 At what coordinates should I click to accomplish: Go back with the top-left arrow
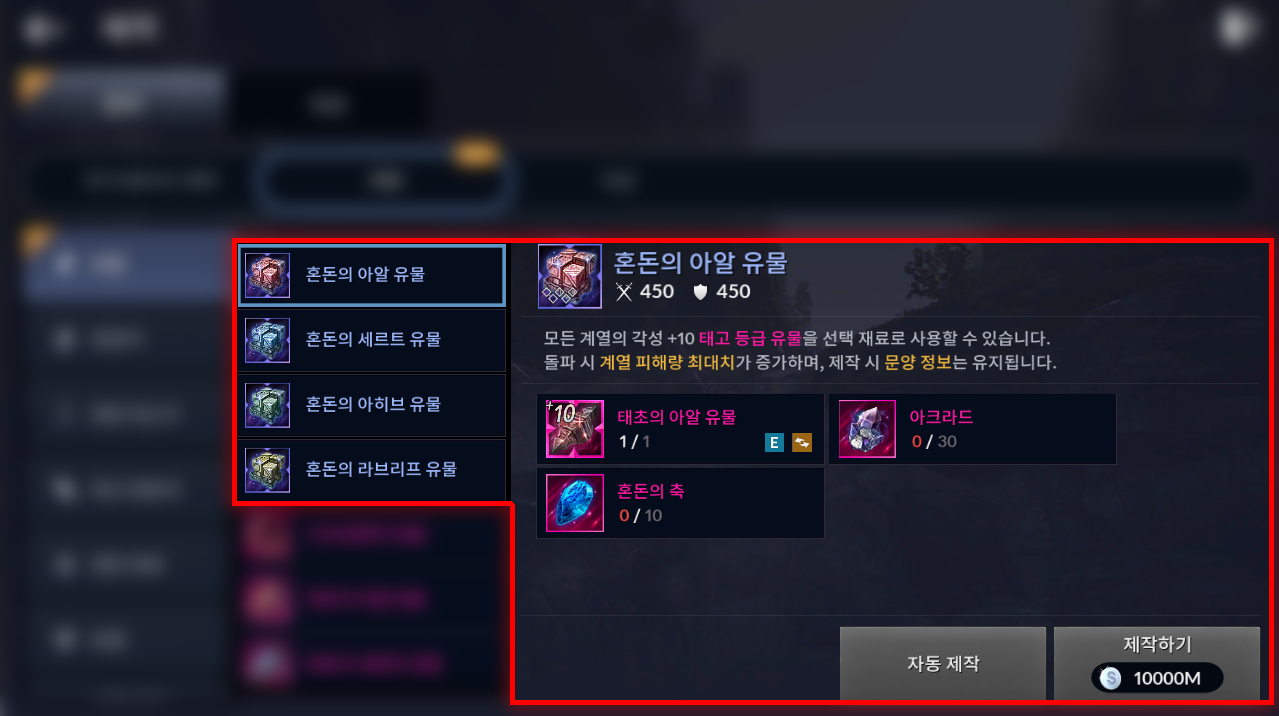coord(40,29)
